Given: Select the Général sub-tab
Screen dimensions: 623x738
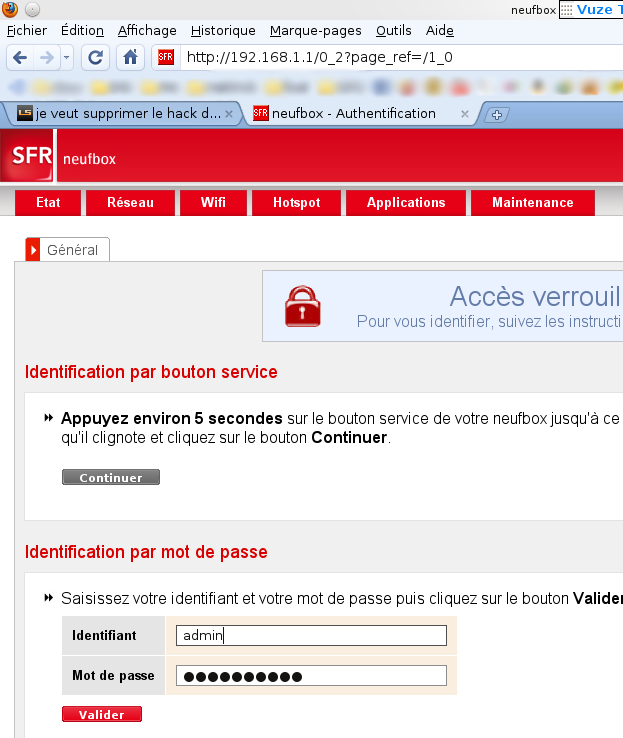Looking at the screenshot, I should [68, 249].
